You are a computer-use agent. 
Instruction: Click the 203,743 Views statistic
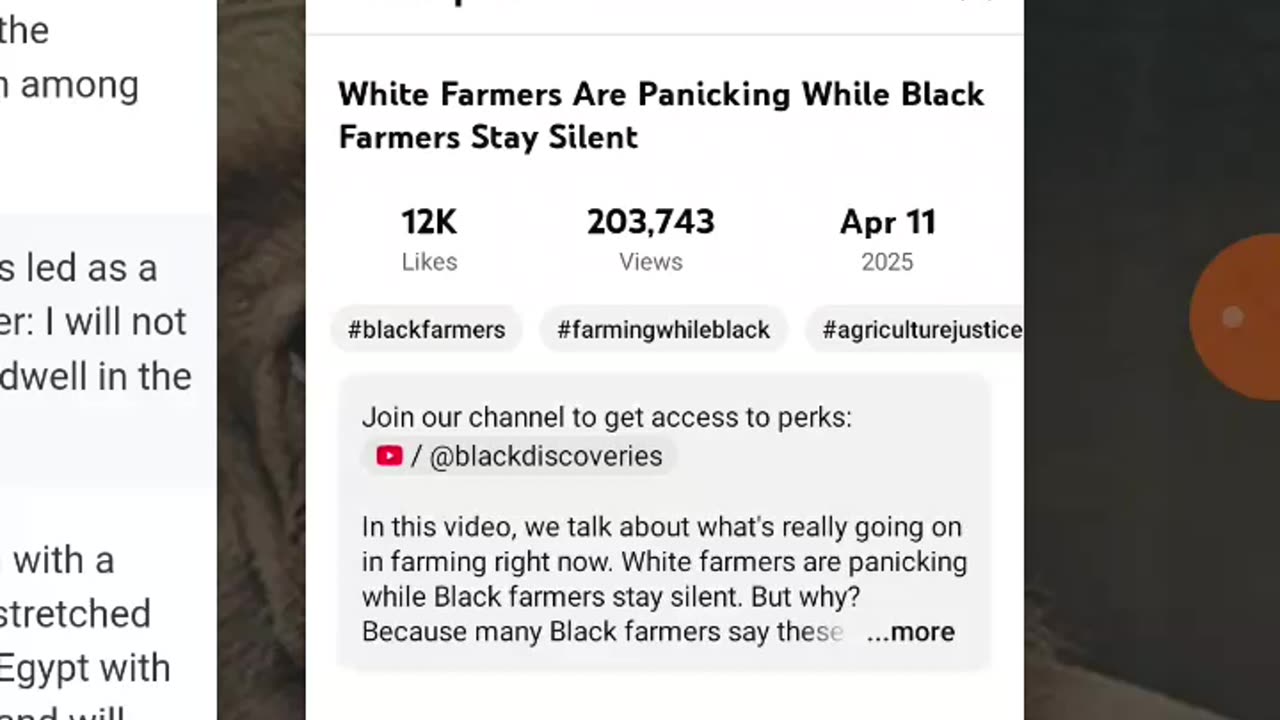[651, 239]
